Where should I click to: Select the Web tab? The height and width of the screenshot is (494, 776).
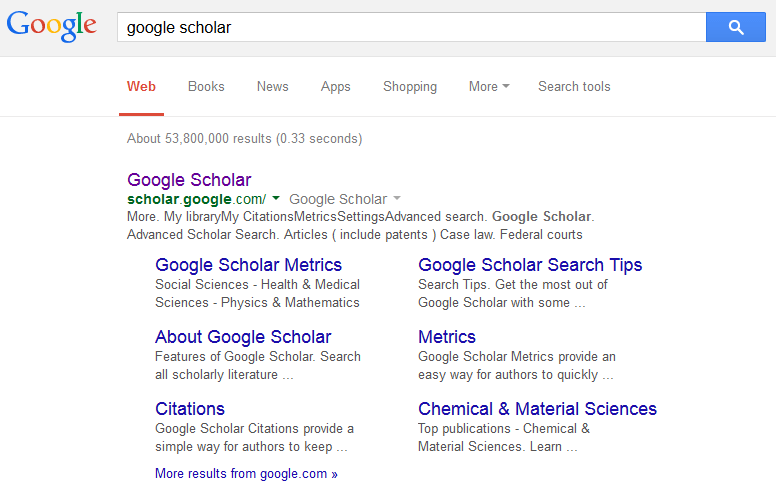141,86
